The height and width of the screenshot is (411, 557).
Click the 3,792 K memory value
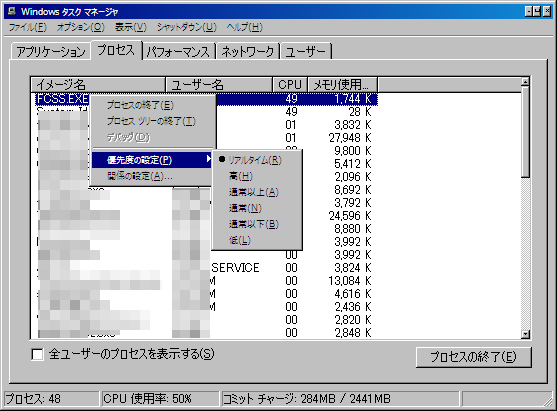pyautogui.click(x=353, y=203)
